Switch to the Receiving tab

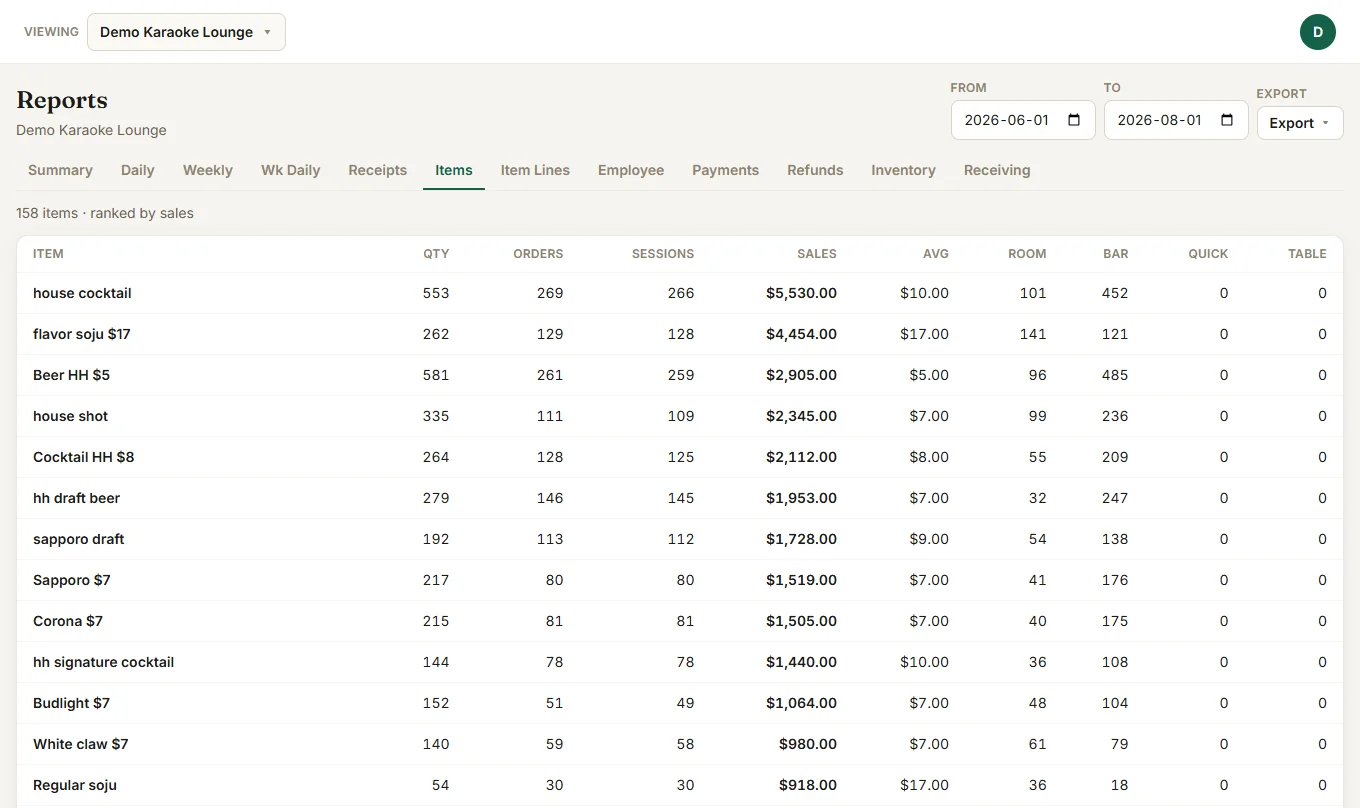[997, 170]
